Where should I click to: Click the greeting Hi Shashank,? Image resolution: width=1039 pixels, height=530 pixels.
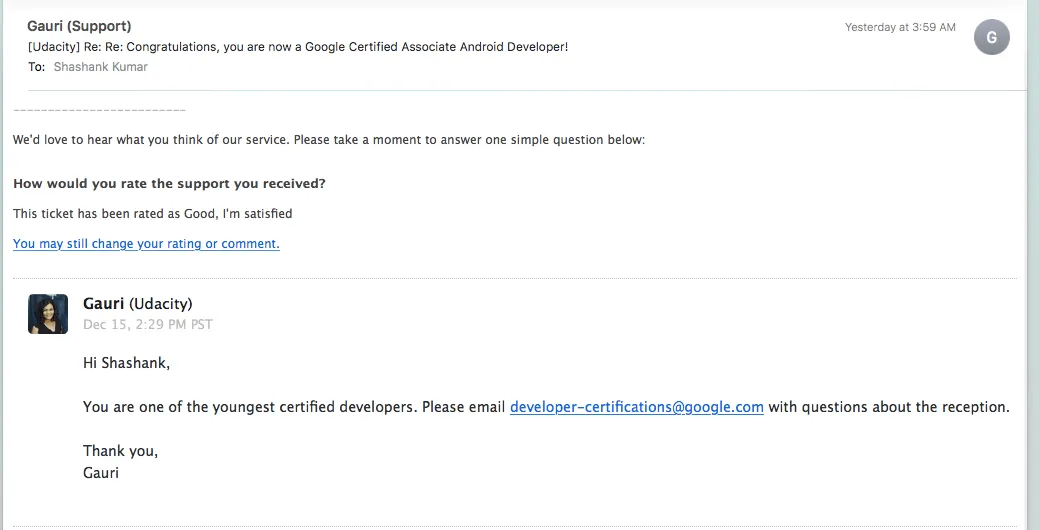point(127,363)
